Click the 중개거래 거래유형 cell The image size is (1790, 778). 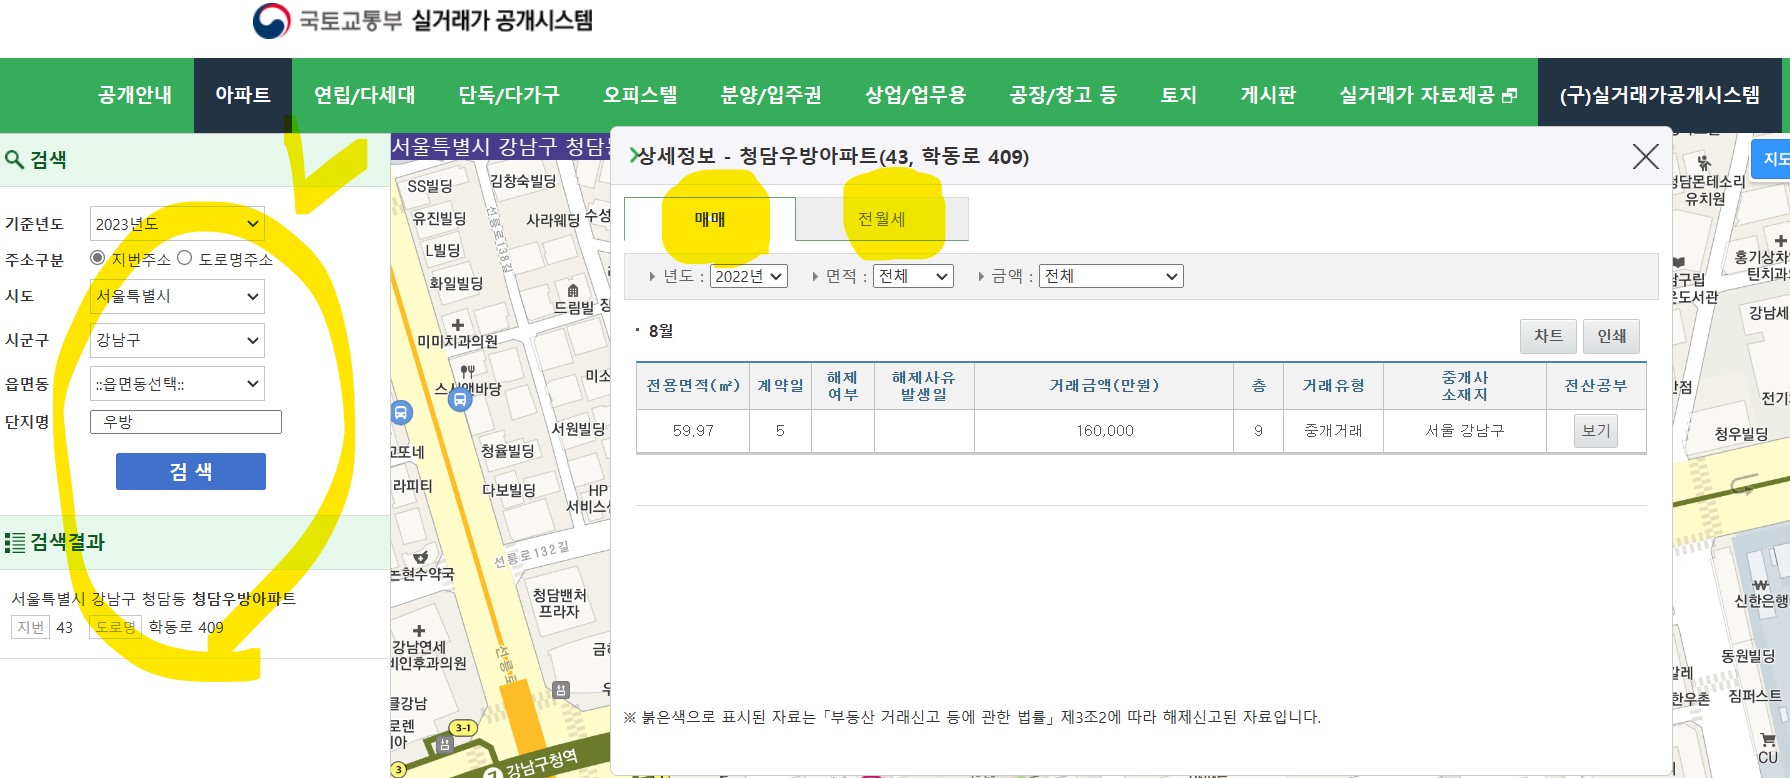coord(1333,431)
